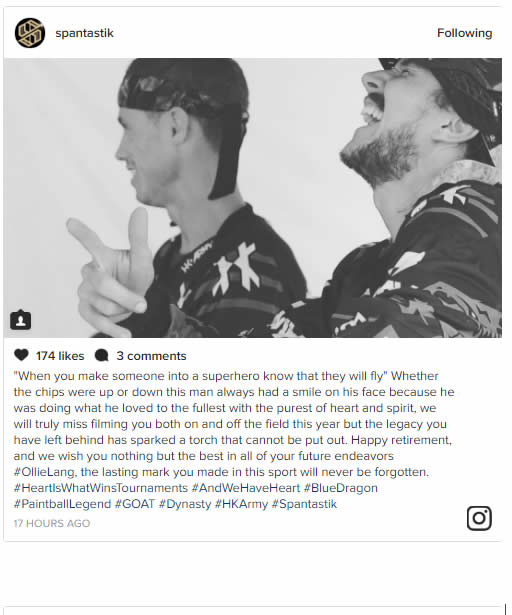Open the #PaintballLegend hashtag
Image resolution: width=512 pixels, height=615 pixels.
[x=62, y=504]
